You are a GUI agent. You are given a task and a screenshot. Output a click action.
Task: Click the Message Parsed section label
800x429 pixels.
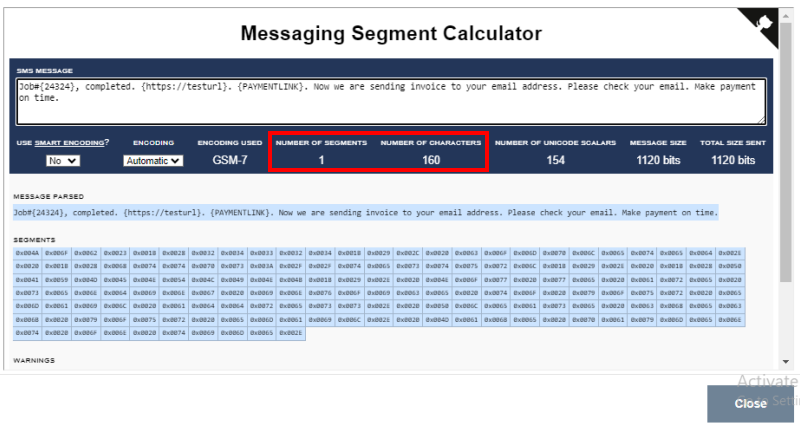[x=48, y=197]
